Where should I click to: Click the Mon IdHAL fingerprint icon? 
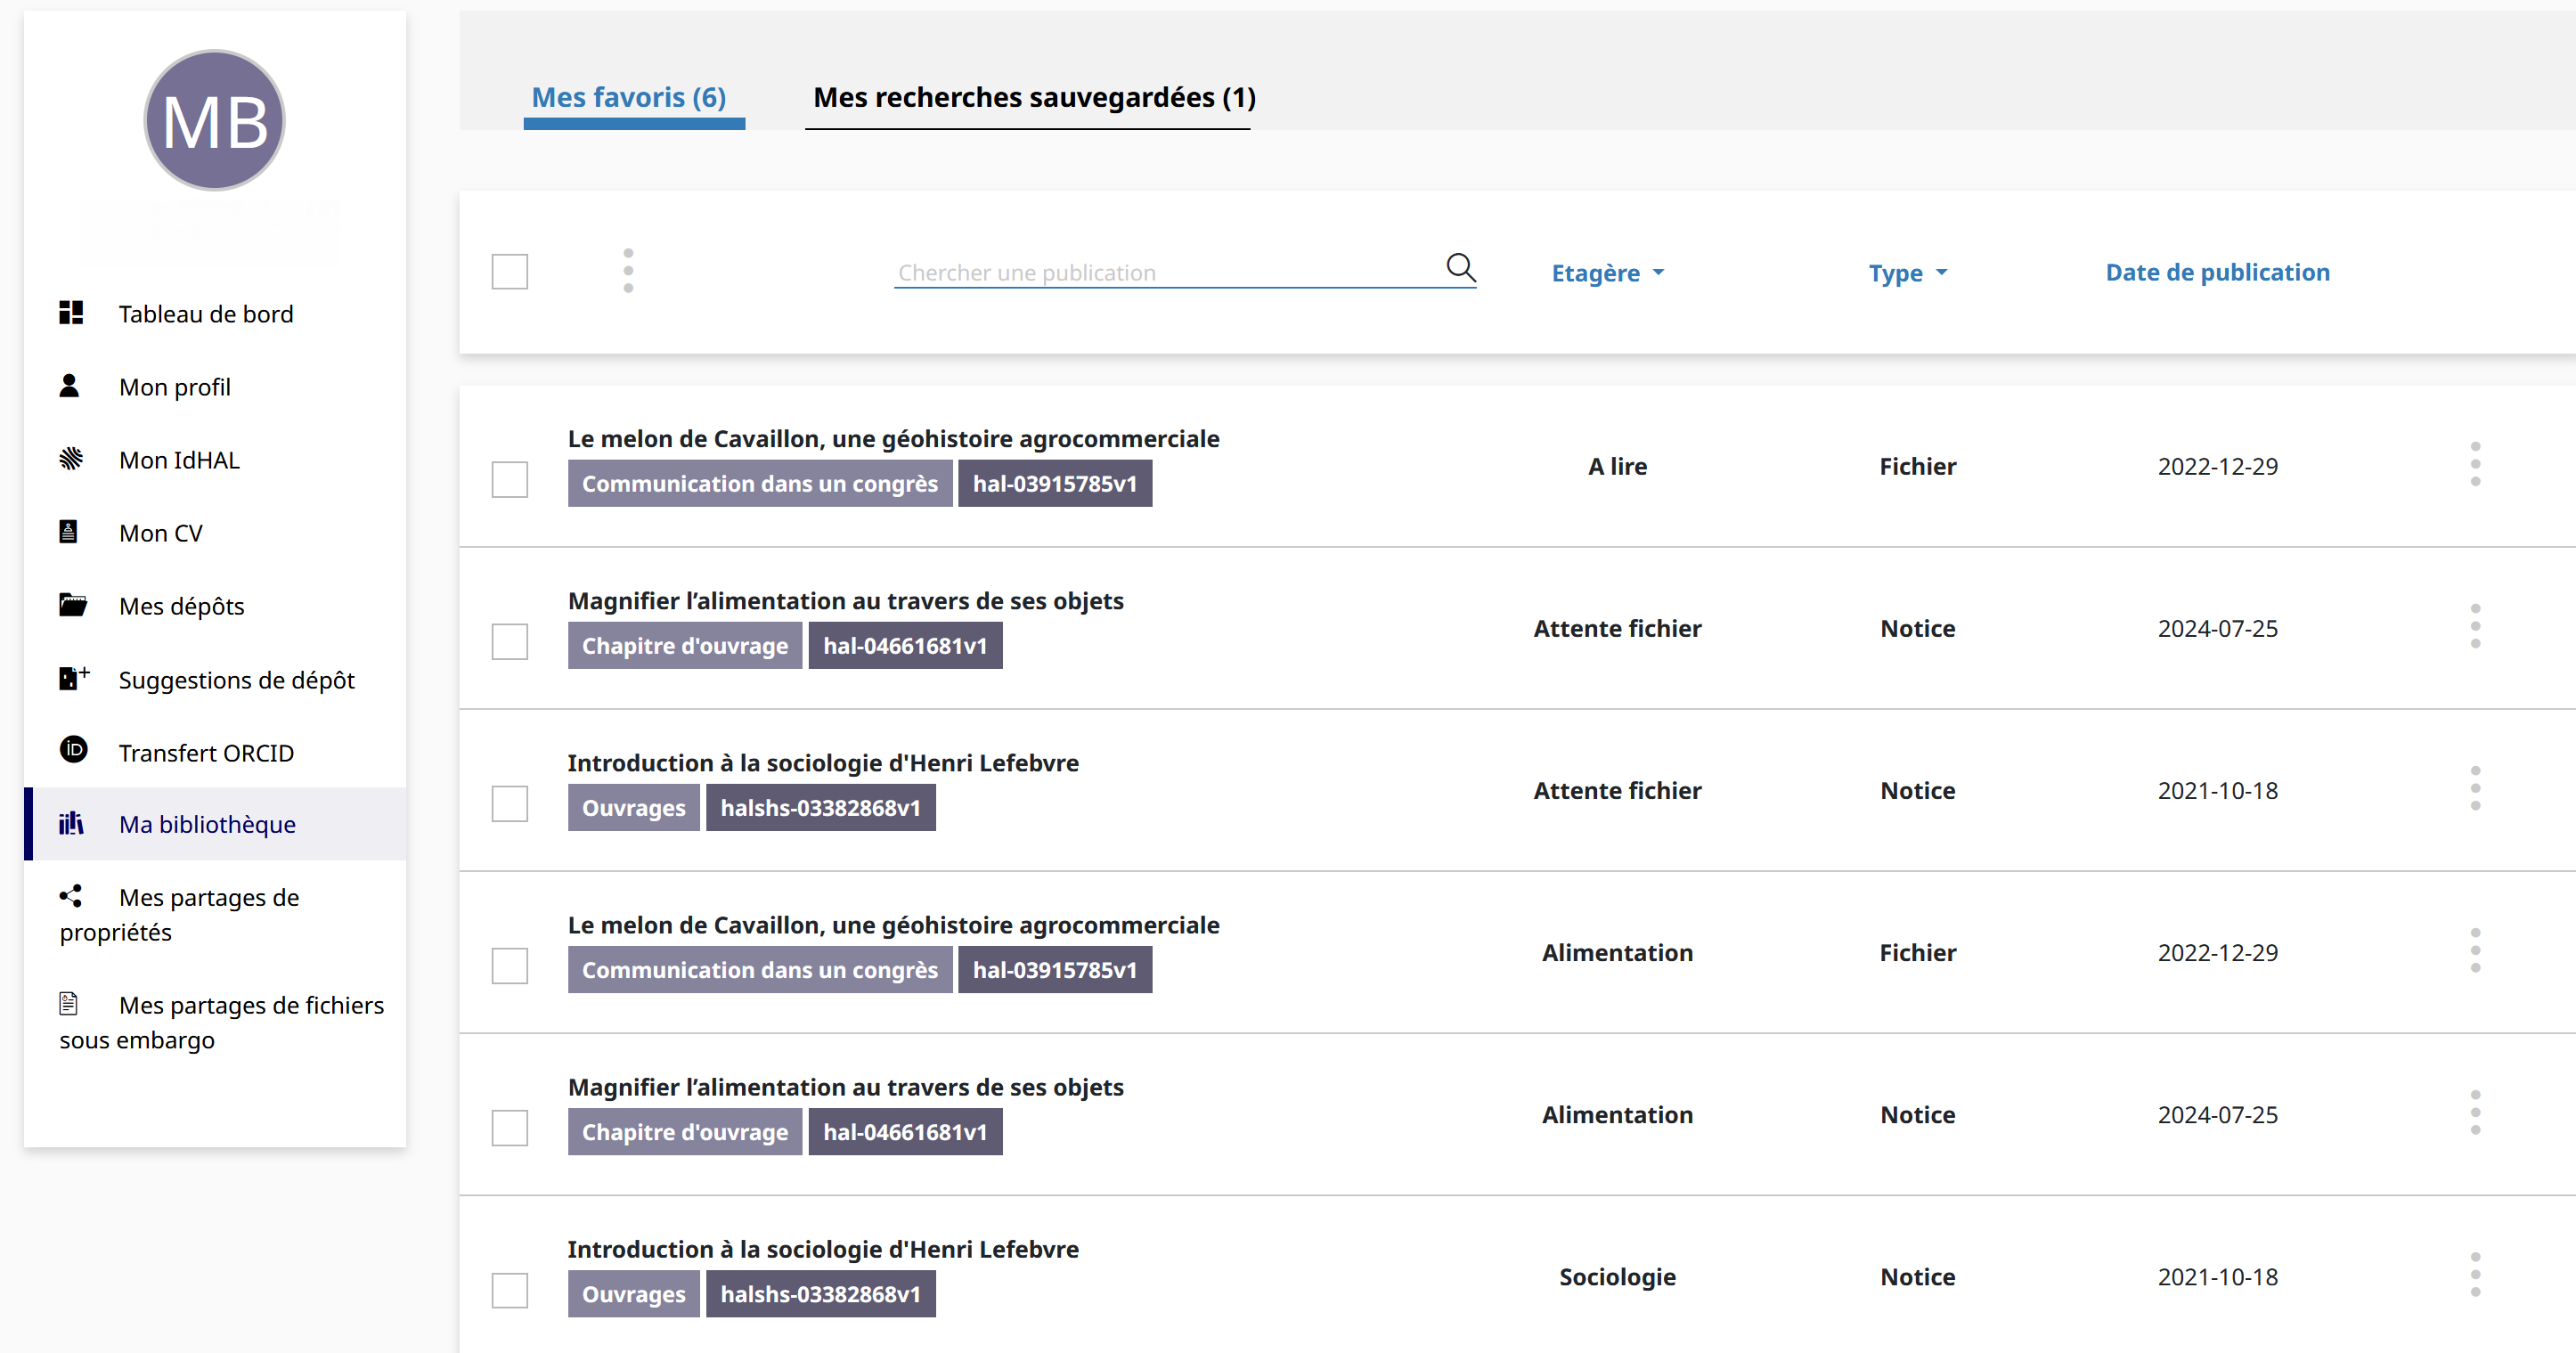[x=71, y=459]
